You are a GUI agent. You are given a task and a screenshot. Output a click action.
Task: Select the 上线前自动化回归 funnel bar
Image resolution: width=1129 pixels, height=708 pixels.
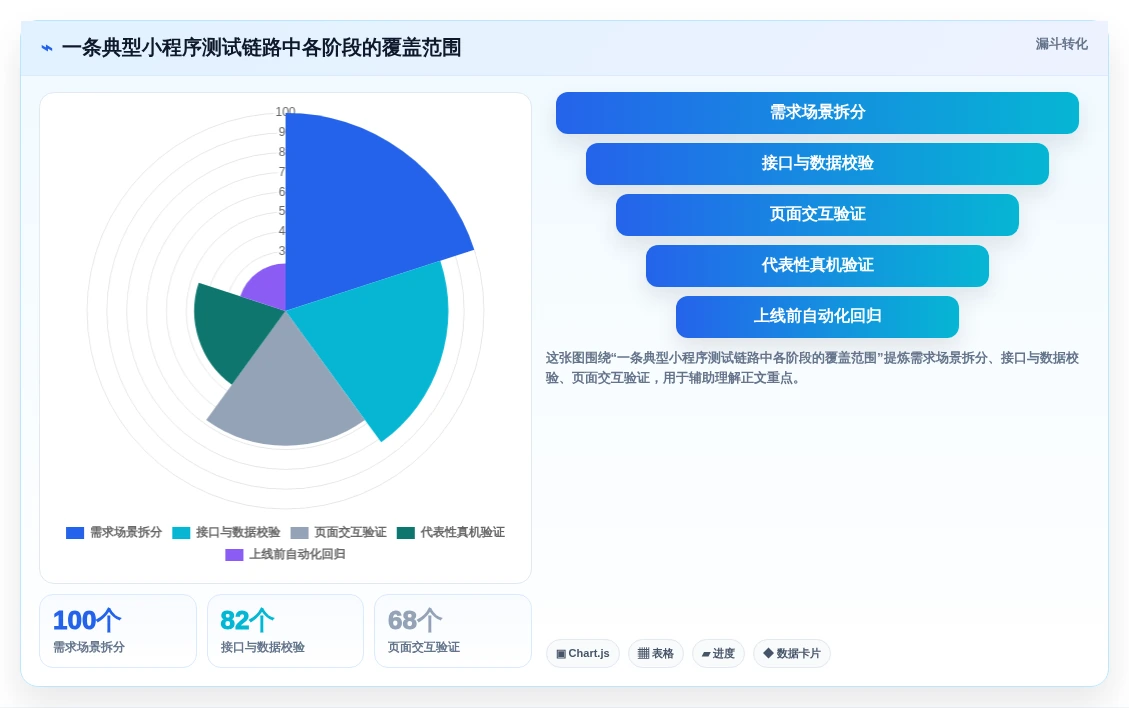[x=817, y=317]
